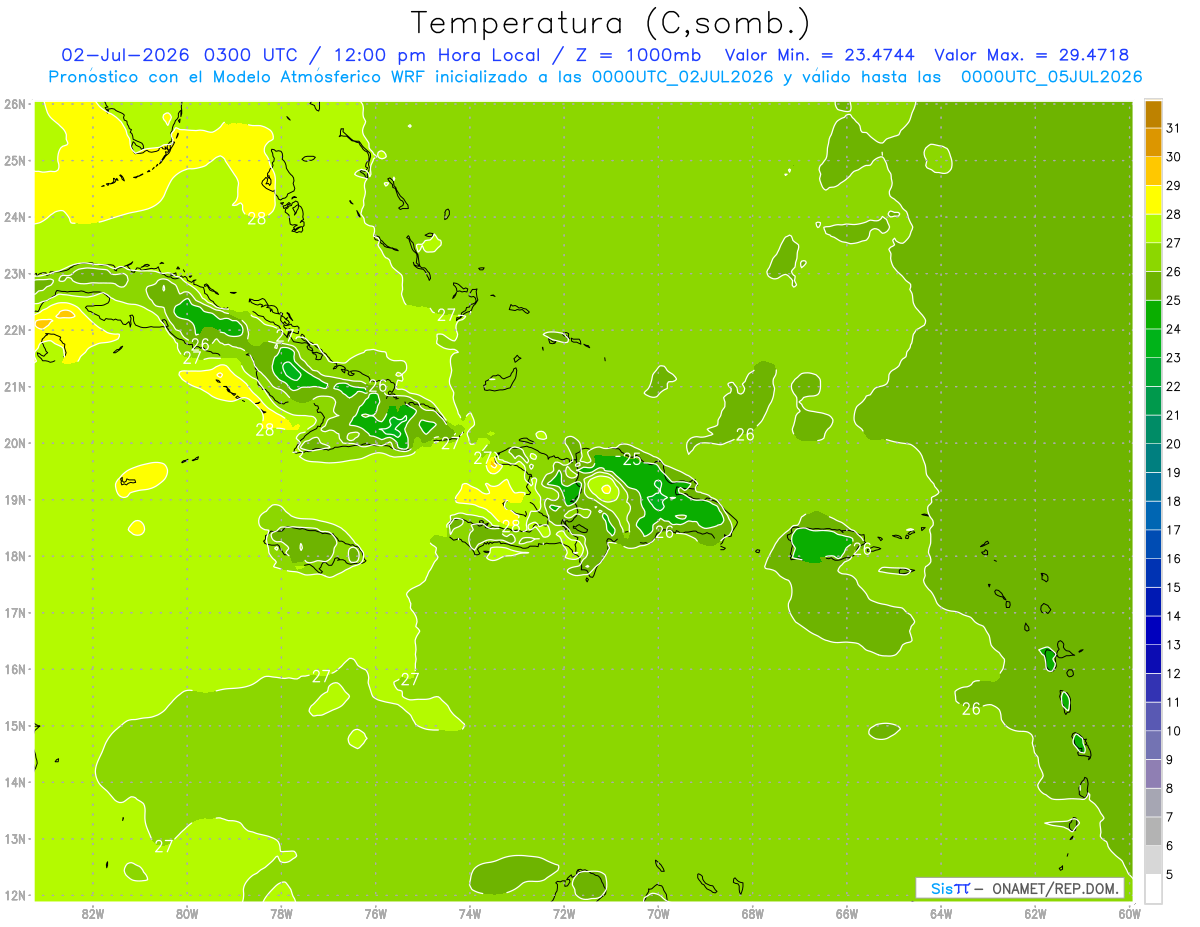Select the valid-until time "0000UTC_05JUL2026"
Screen dimensions: 1200x927
[1051, 77]
